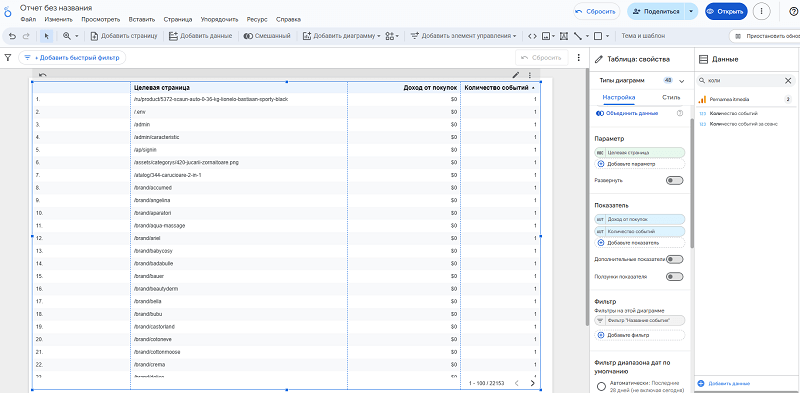Click the embed URL code-brackets icon
800x393 pixels.
(532, 36)
